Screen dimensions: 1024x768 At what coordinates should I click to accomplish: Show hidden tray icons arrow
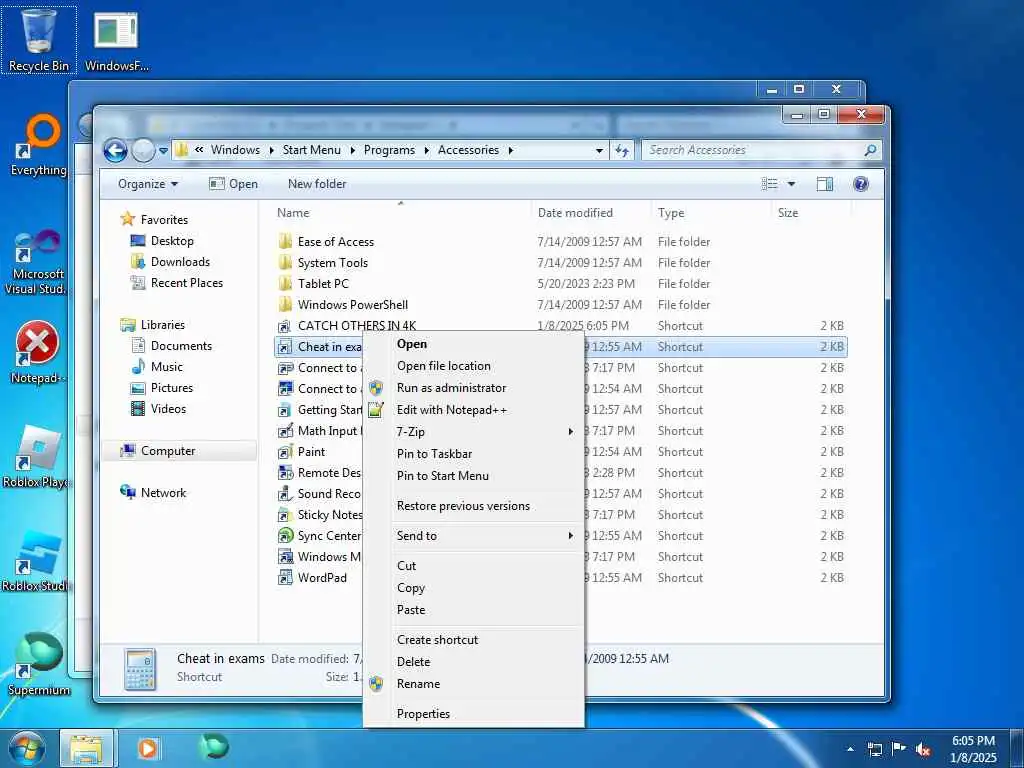(x=850, y=749)
